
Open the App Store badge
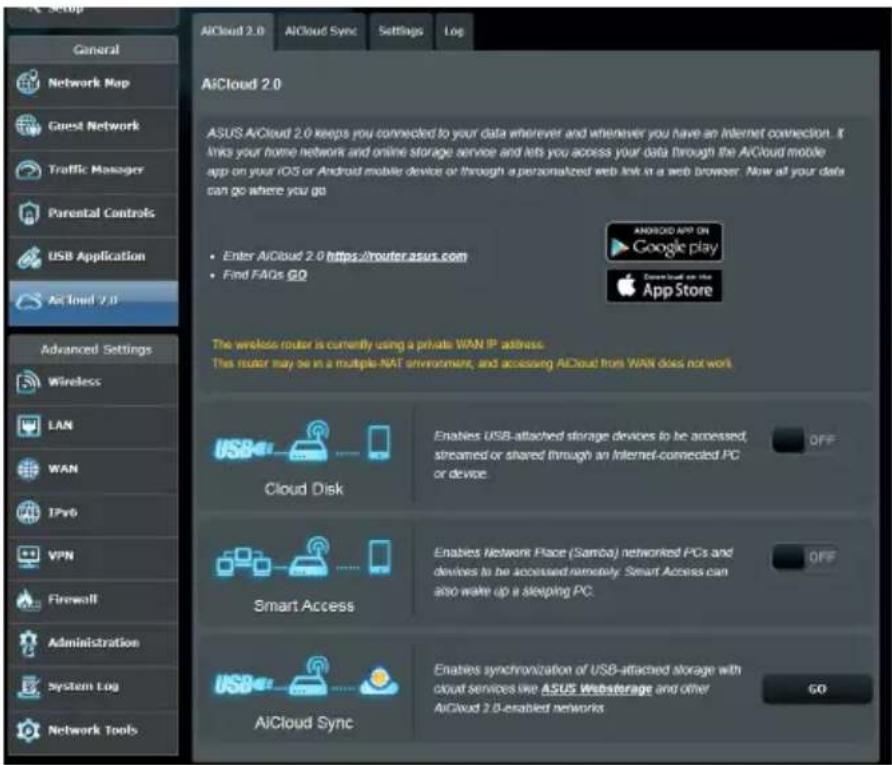tap(664, 286)
